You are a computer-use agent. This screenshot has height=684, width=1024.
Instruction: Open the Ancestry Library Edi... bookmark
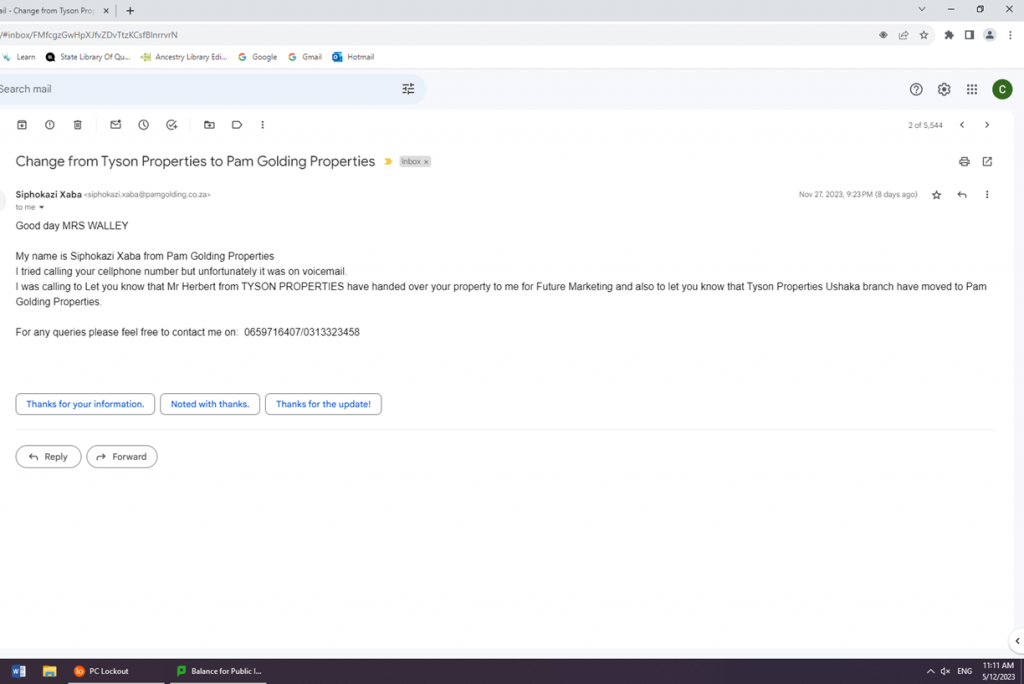[x=184, y=57]
